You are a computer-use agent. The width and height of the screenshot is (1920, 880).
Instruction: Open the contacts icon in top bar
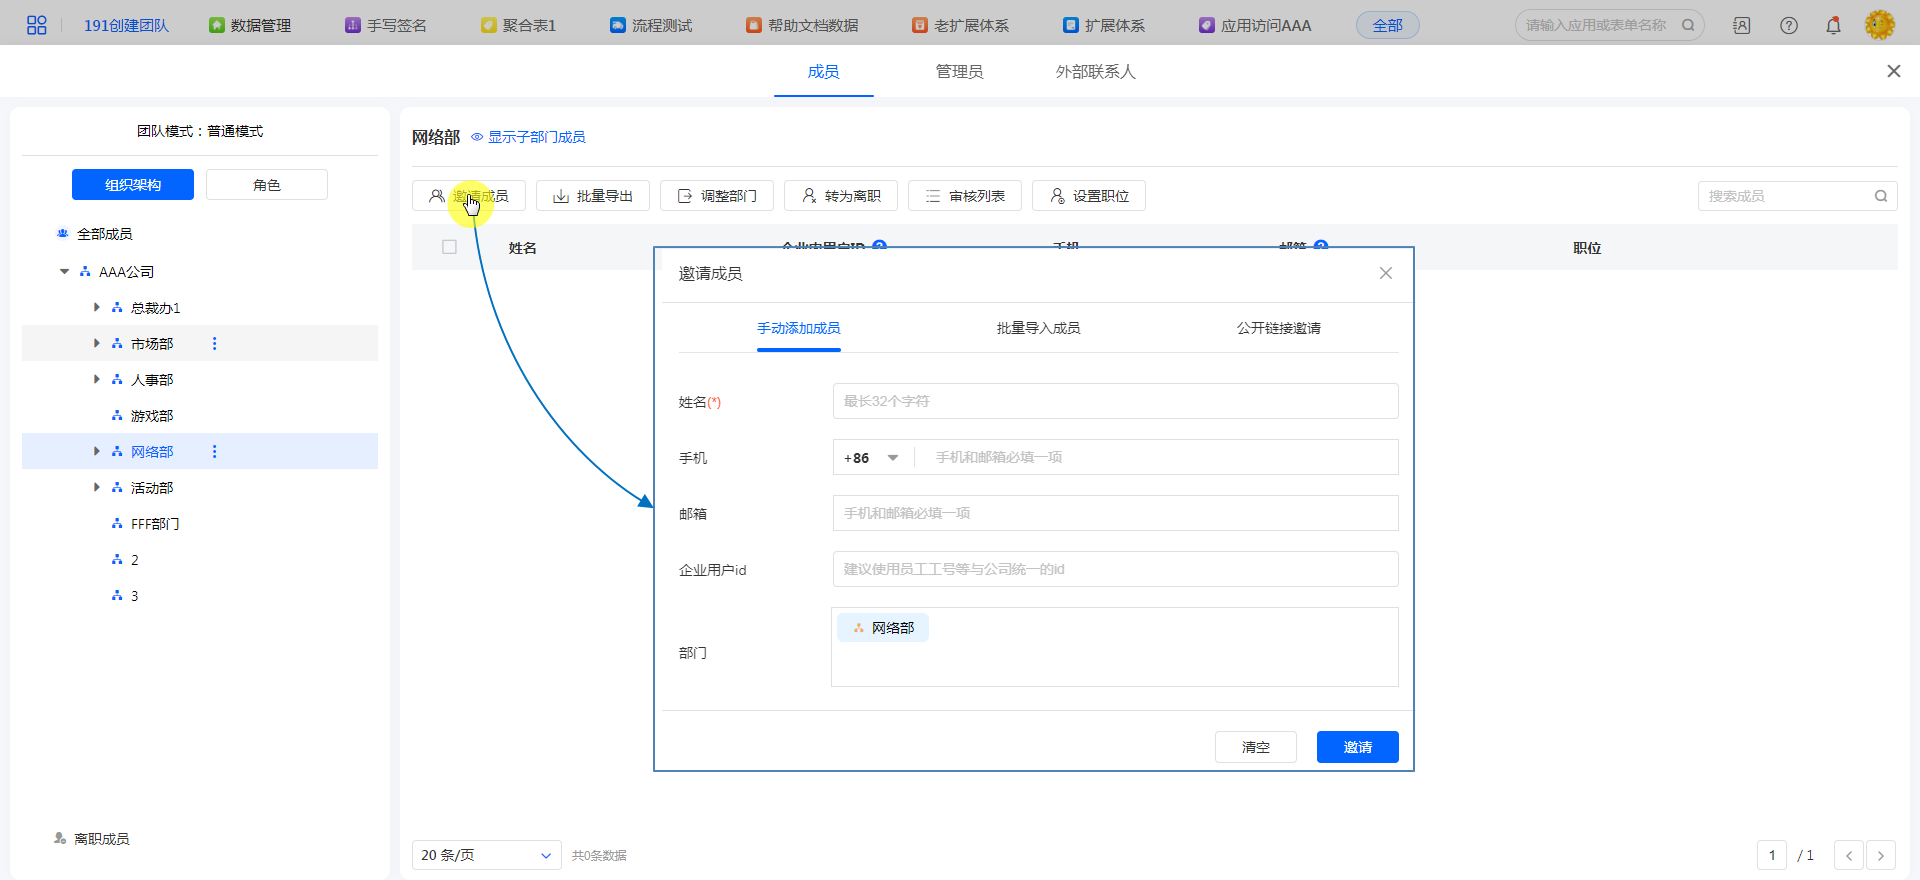point(1742,25)
